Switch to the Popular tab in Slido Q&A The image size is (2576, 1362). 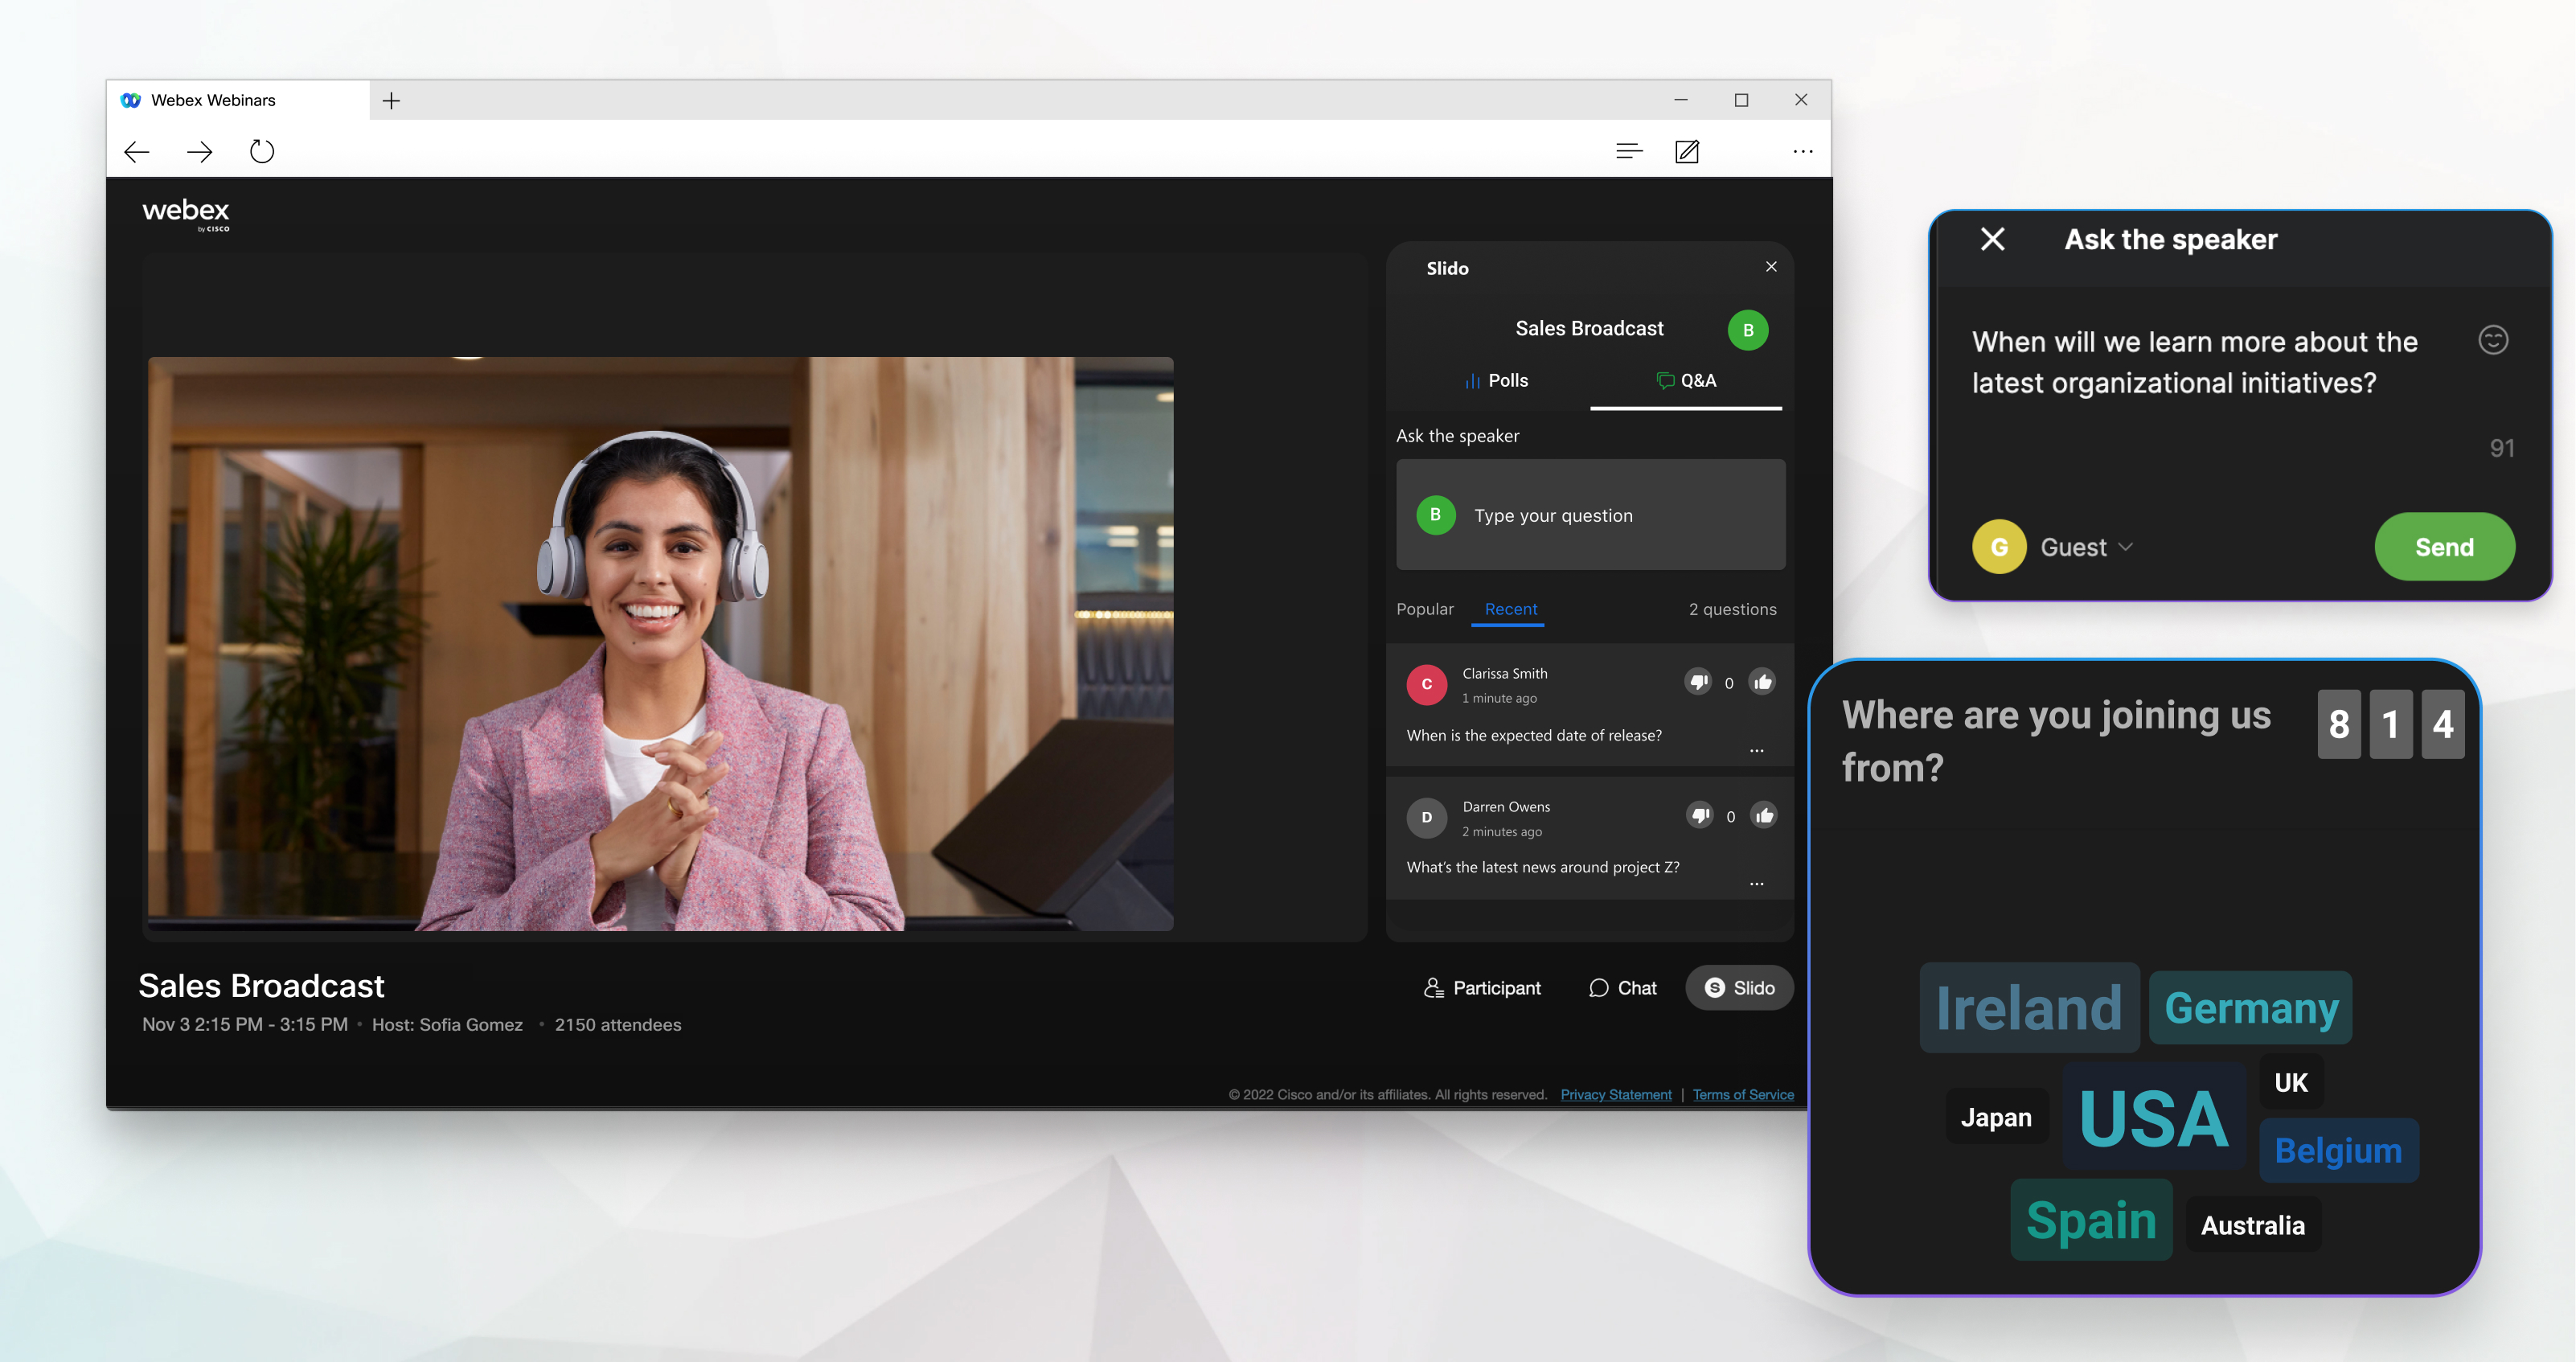(1425, 609)
